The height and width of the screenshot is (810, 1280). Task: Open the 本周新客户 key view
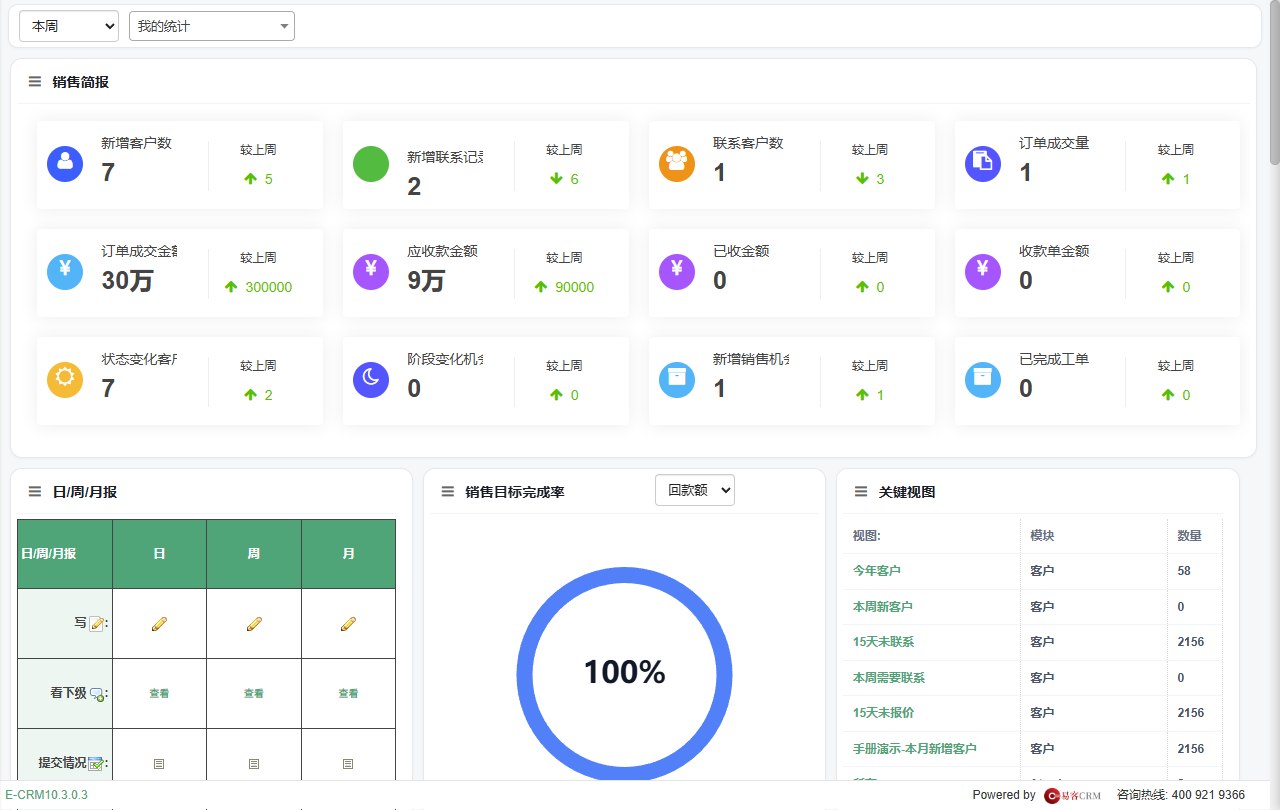click(883, 607)
